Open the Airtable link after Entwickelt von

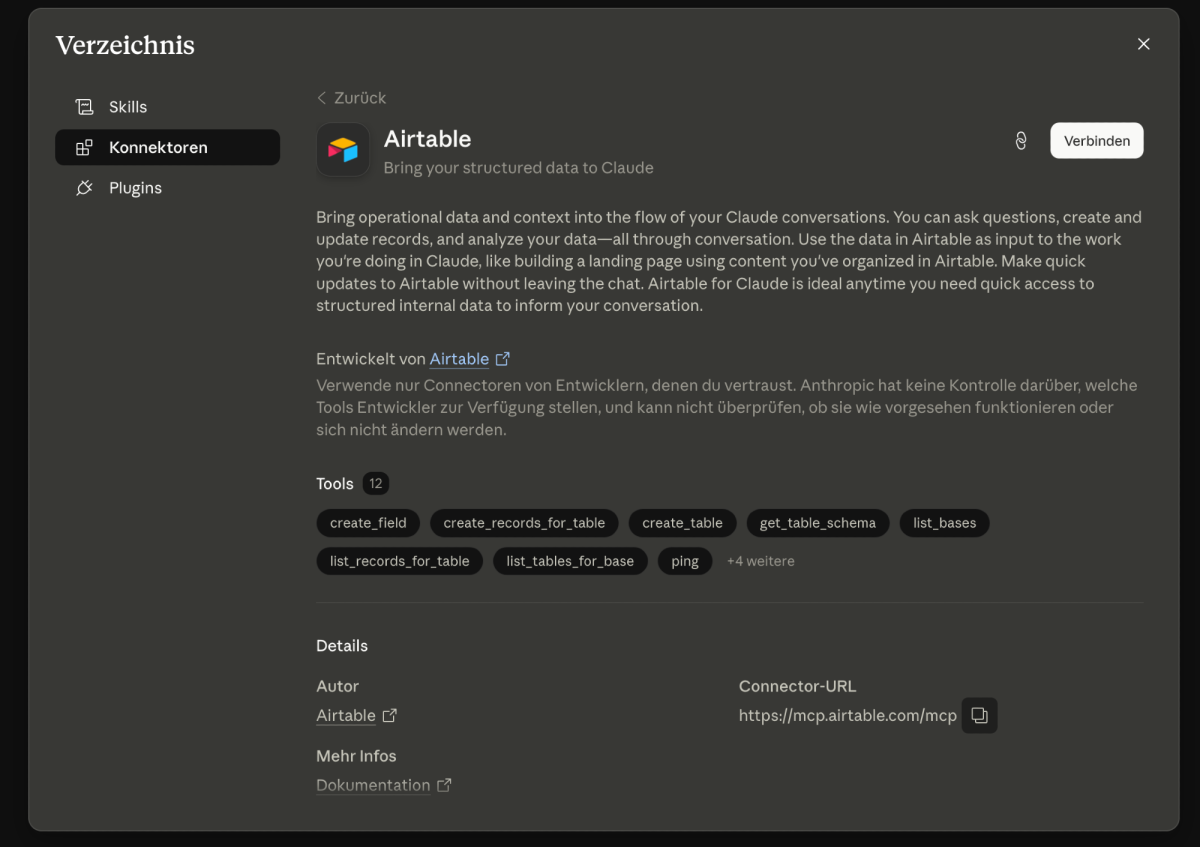pos(459,359)
